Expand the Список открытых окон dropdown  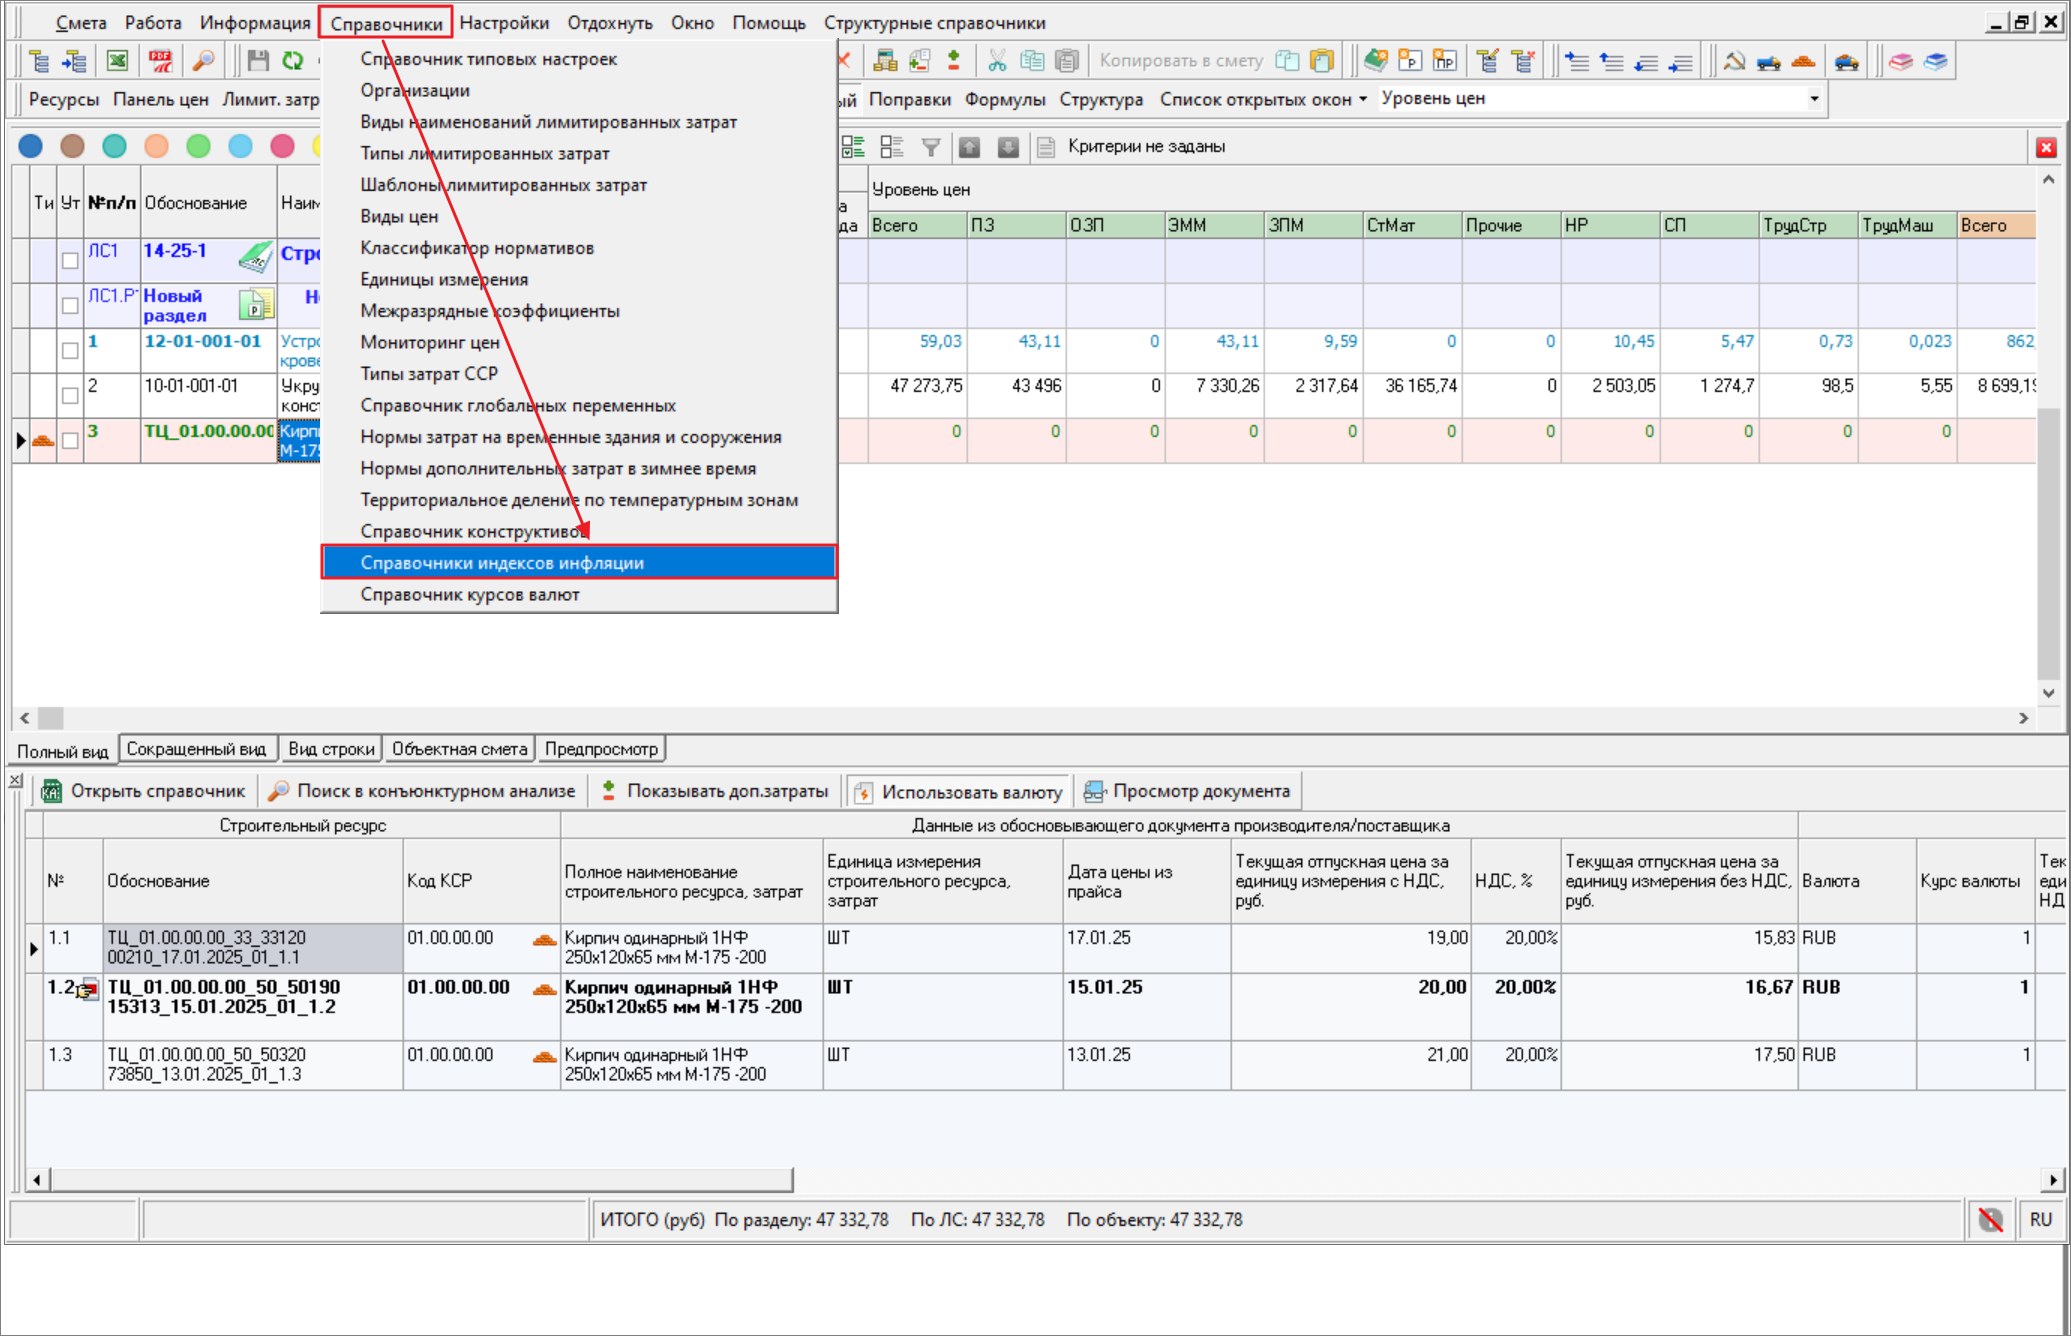(x=1263, y=99)
